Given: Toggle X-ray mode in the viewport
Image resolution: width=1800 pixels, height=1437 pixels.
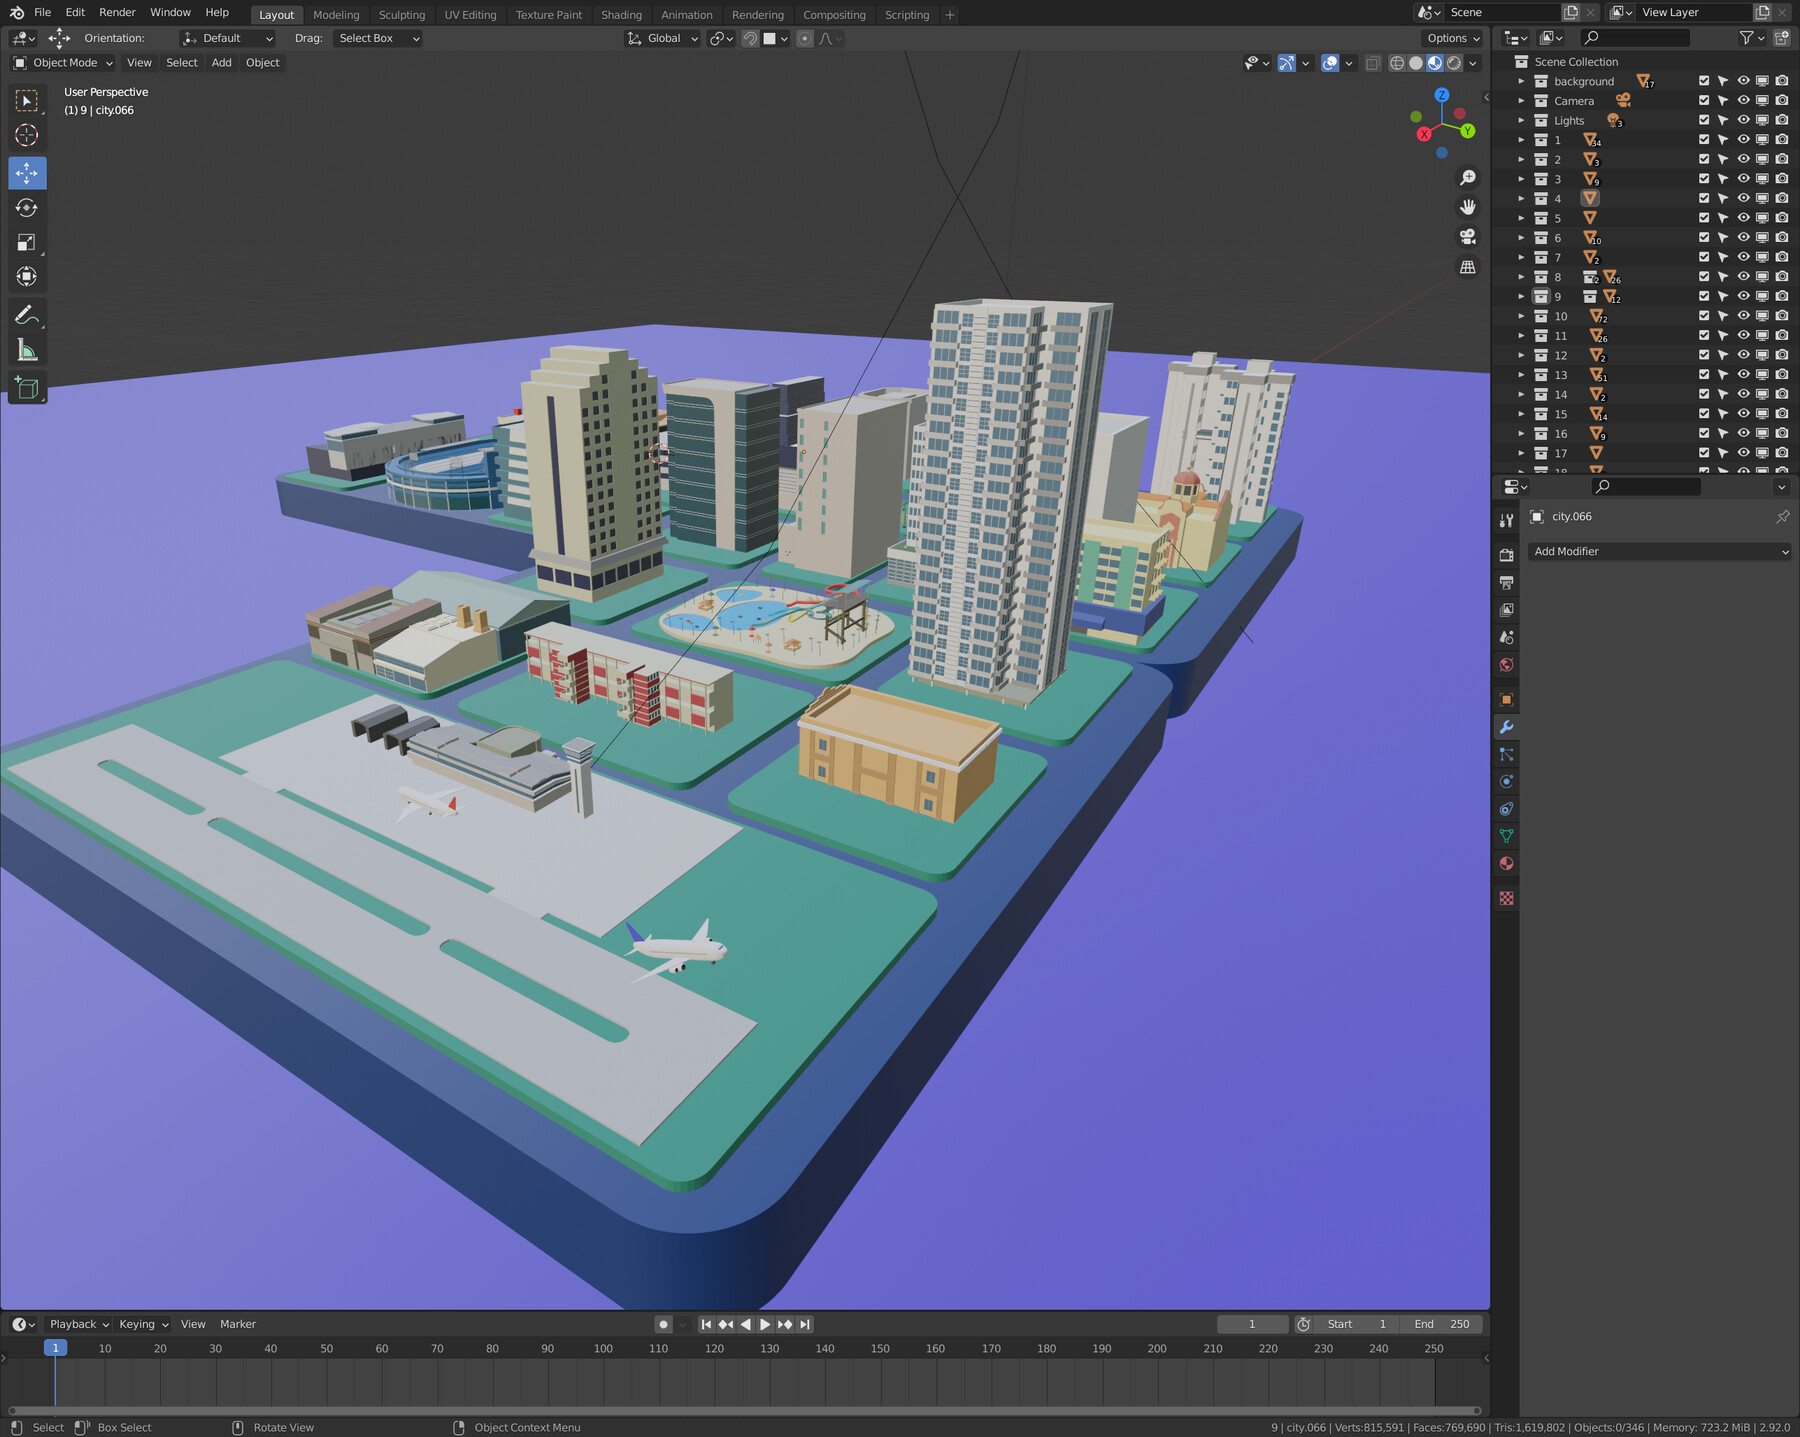Looking at the screenshot, I should tap(1373, 63).
